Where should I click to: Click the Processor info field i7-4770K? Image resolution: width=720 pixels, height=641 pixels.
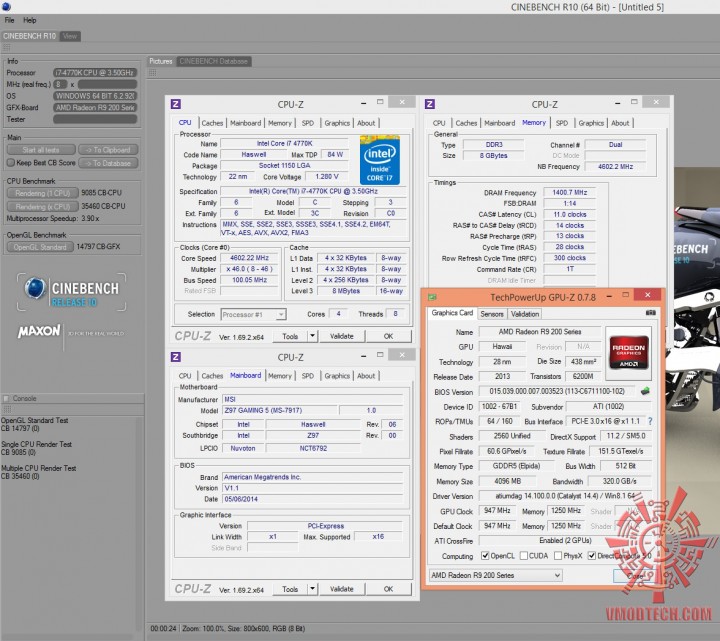[x=95, y=73]
